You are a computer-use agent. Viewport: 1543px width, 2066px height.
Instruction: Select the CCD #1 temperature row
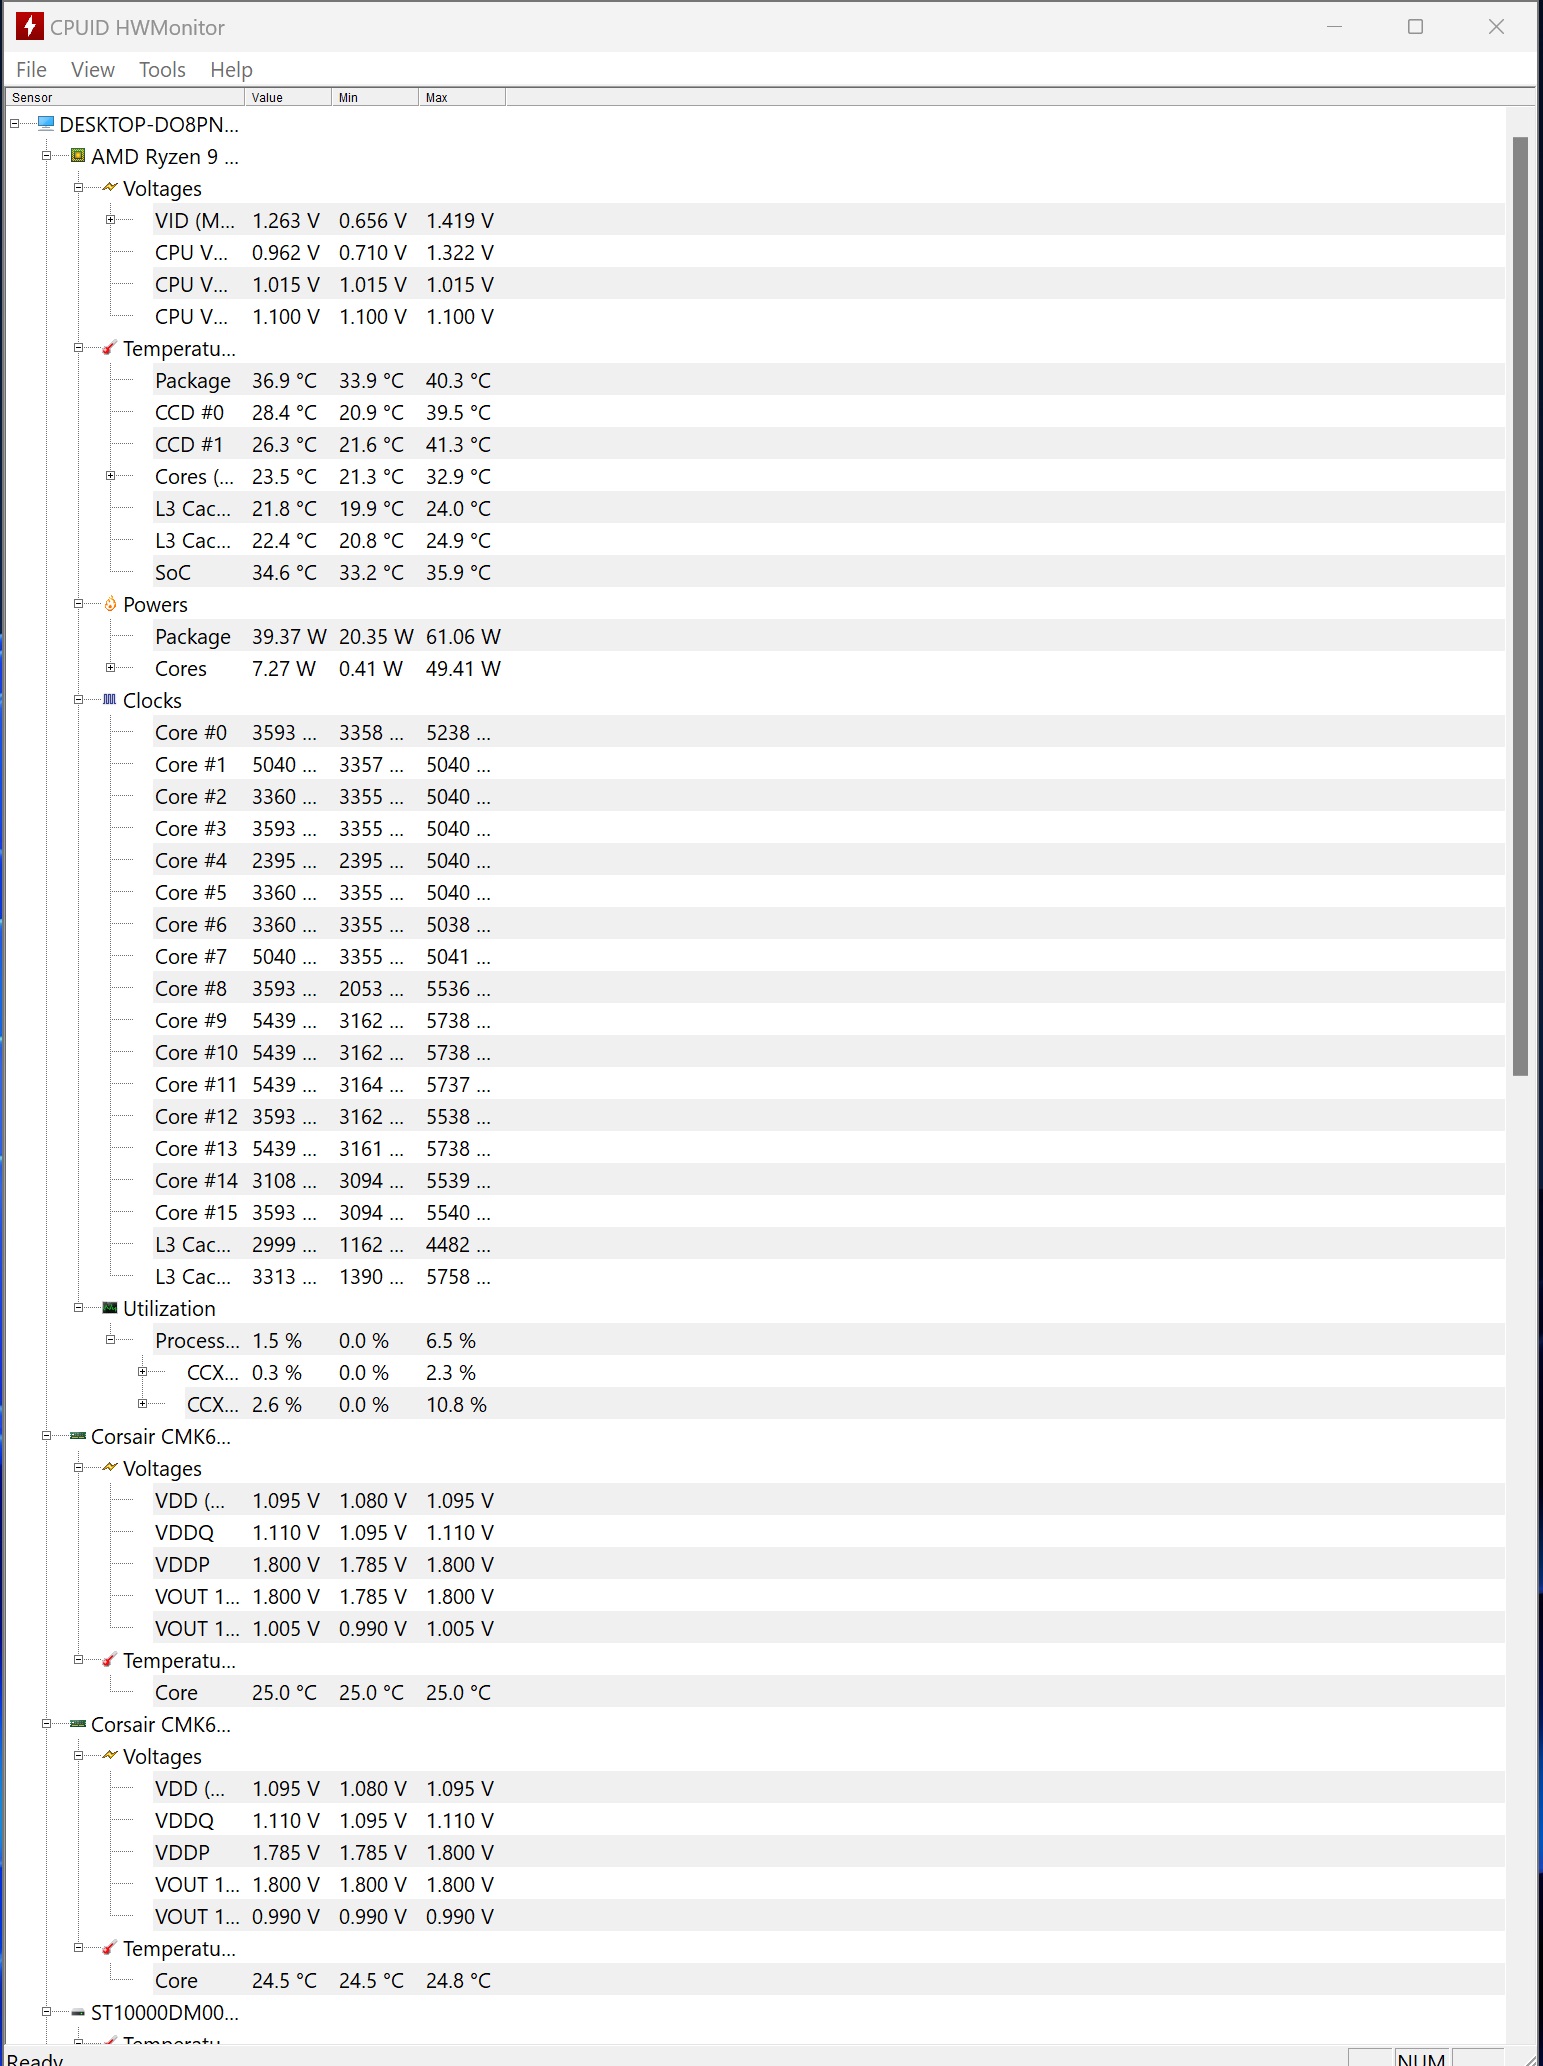828,444
